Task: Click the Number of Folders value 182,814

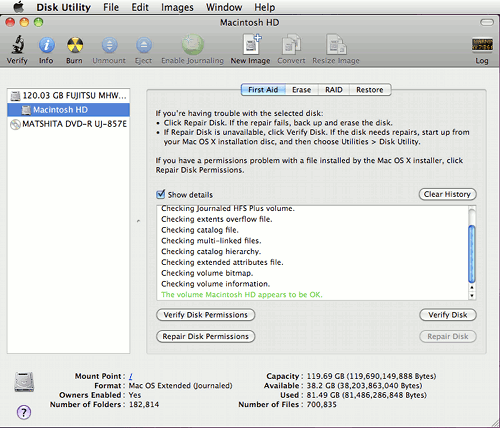Action: click(x=144, y=405)
